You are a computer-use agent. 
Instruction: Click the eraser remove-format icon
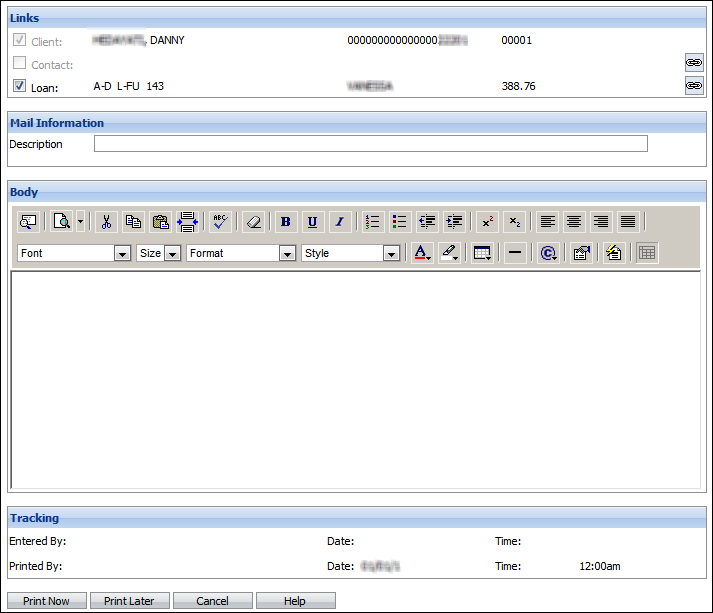coord(254,222)
